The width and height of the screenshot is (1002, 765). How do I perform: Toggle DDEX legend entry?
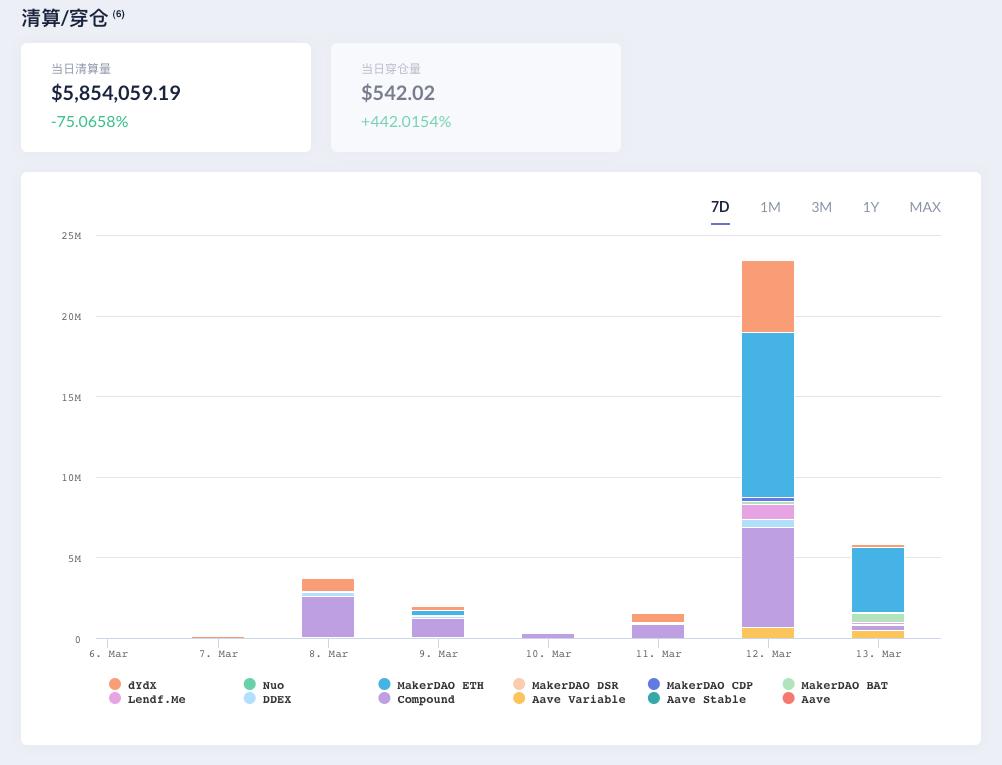click(276, 699)
